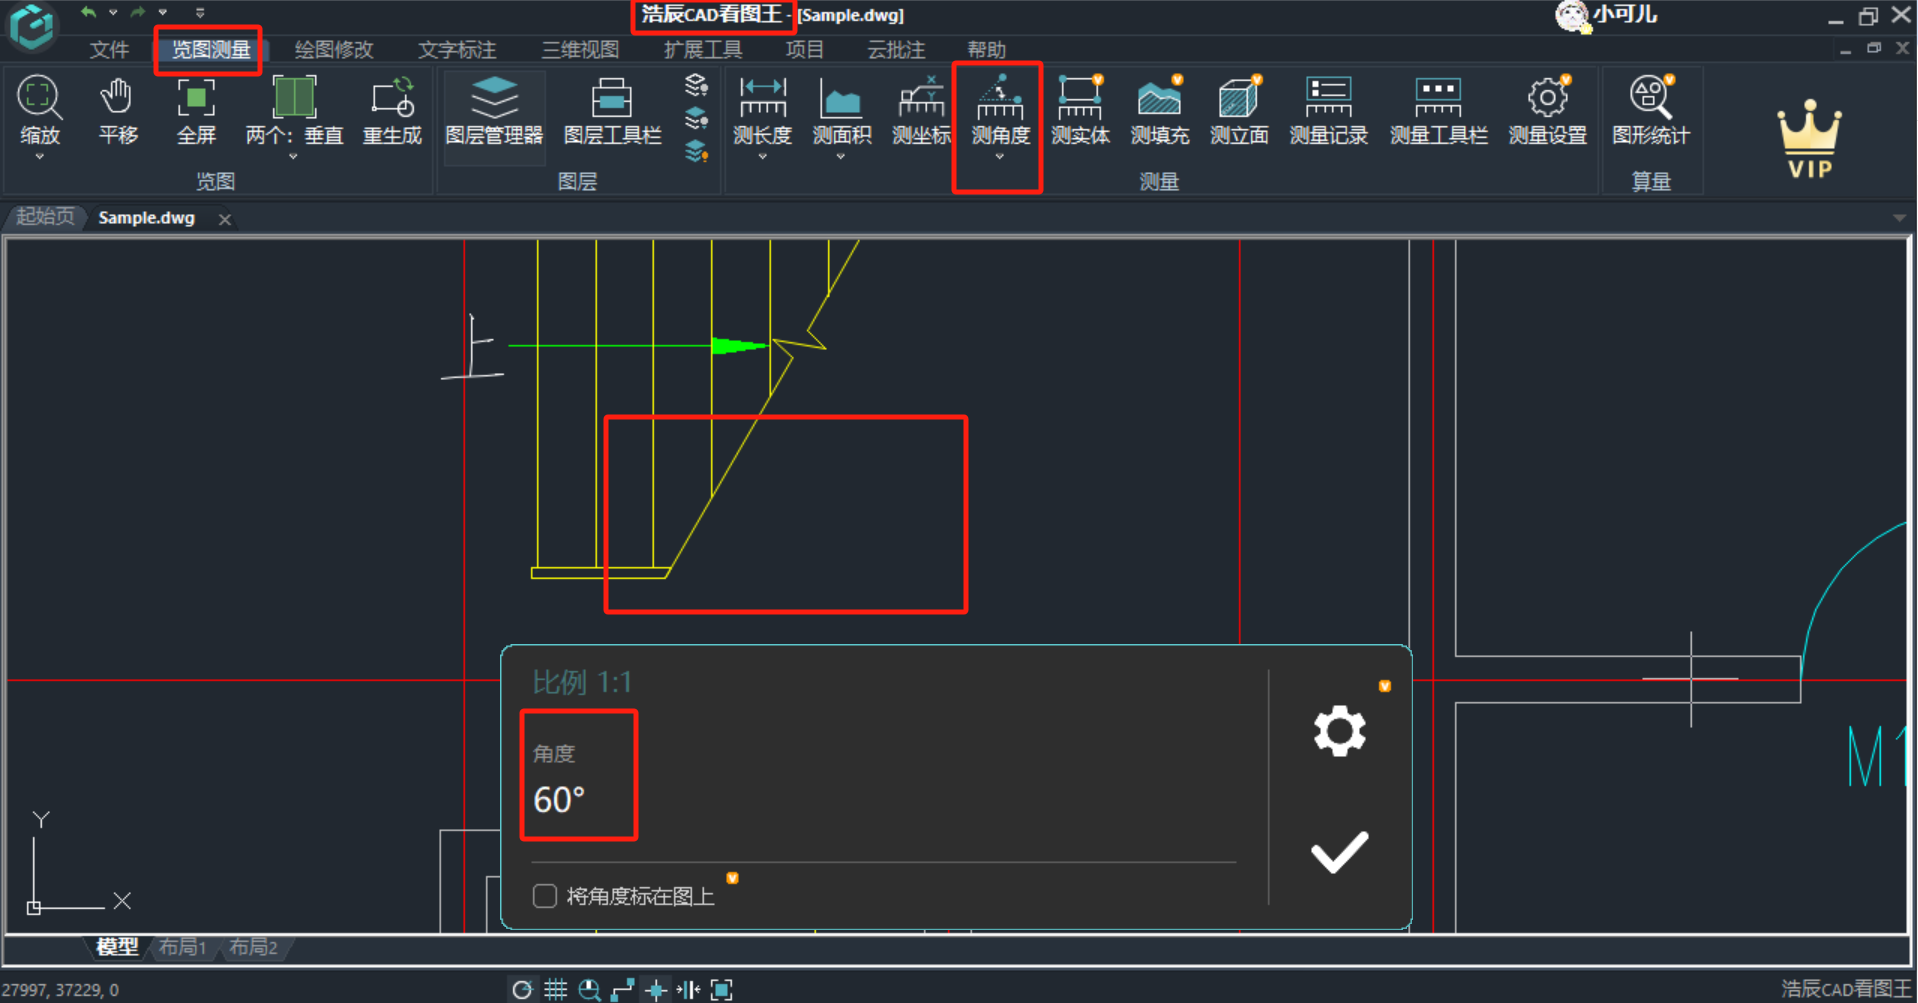
Task: Select the 测面积 area measuring tool
Action: [x=841, y=110]
